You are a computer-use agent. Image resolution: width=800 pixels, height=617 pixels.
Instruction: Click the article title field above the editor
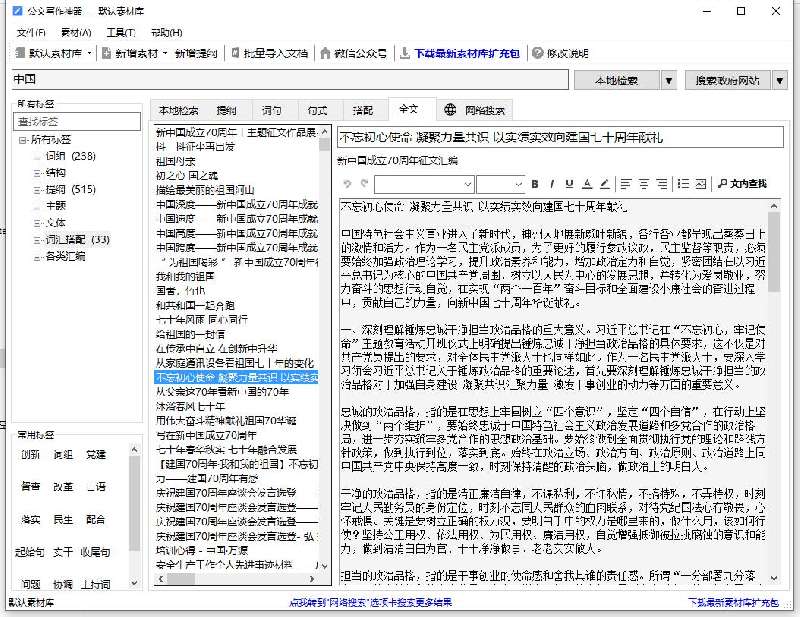(x=560, y=137)
